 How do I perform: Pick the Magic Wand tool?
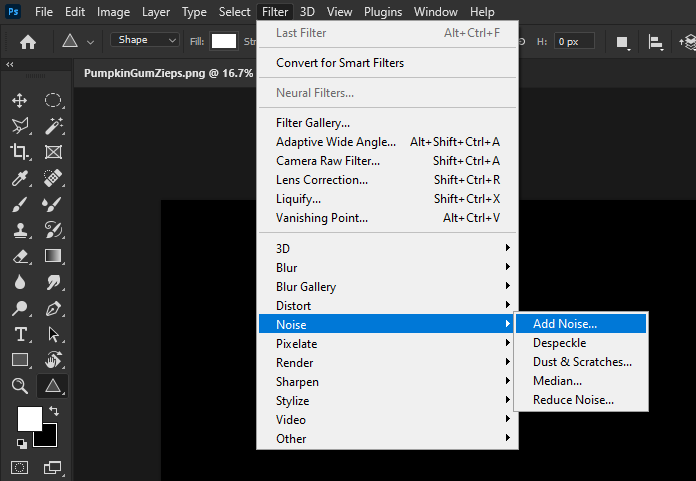(x=53, y=126)
